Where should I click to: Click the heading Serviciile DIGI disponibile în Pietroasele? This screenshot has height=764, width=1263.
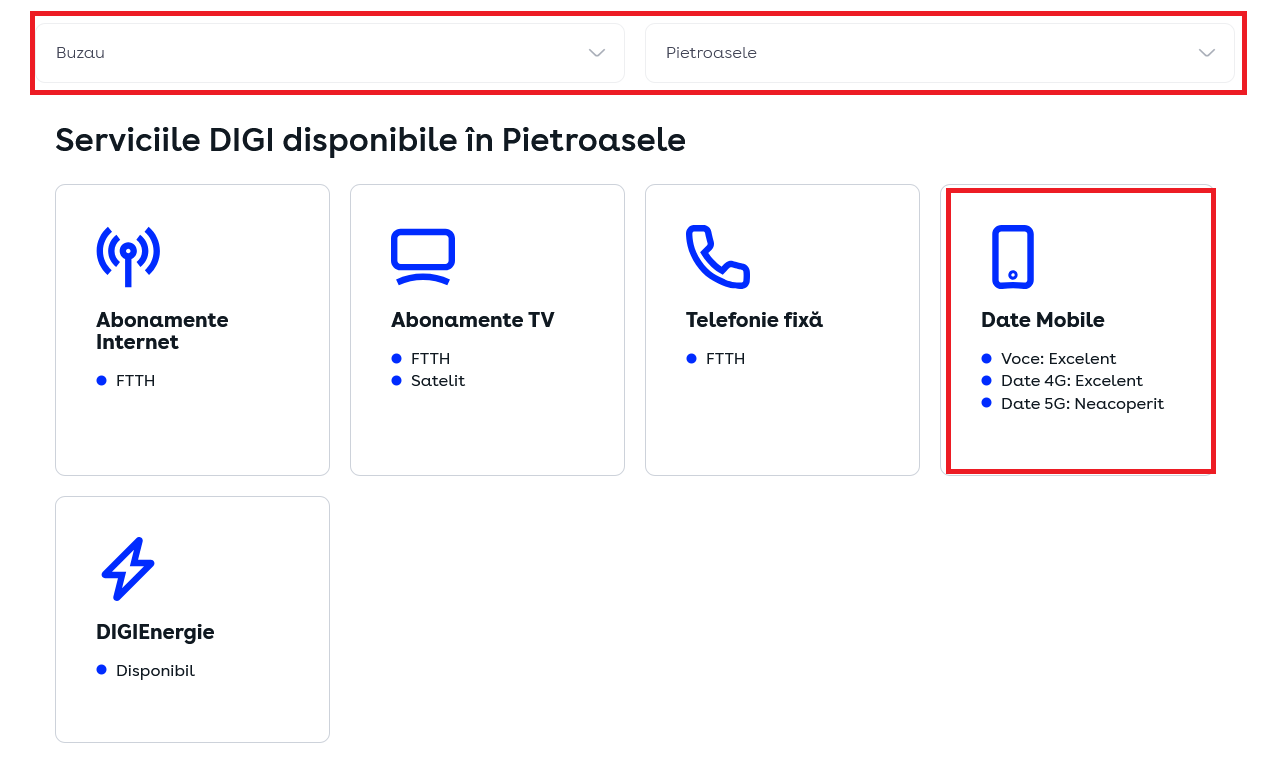(x=370, y=140)
